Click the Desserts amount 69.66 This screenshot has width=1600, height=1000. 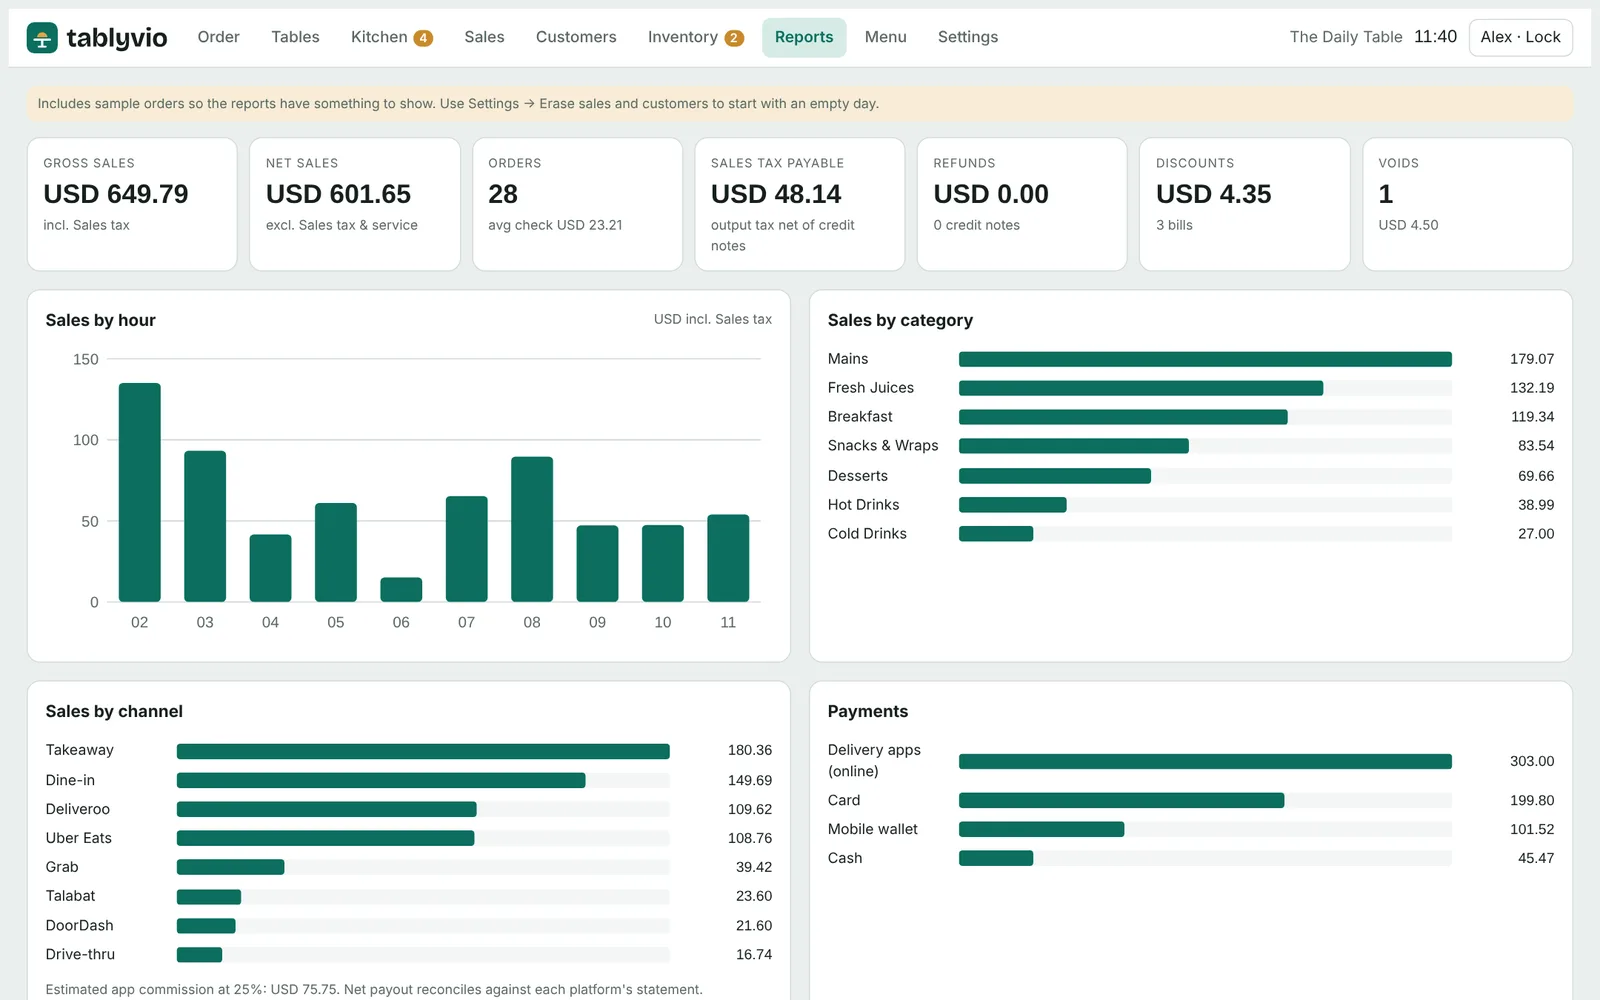[1536, 476]
